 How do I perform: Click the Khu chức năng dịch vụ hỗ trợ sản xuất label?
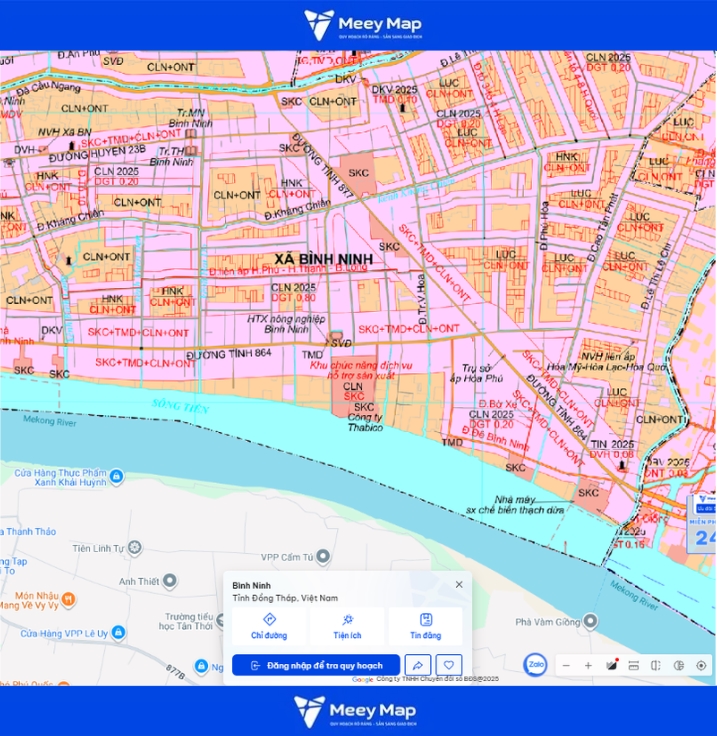[361, 370]
